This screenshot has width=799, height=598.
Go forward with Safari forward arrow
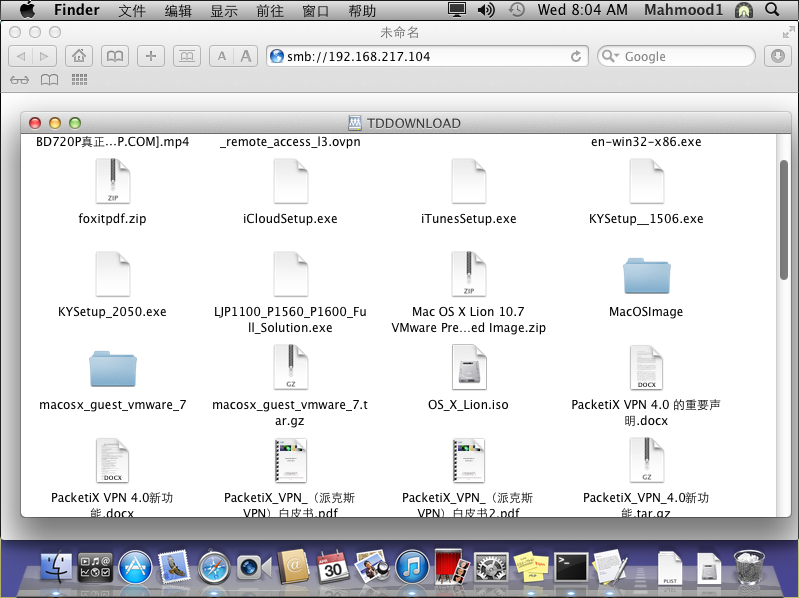click(44, 56)
